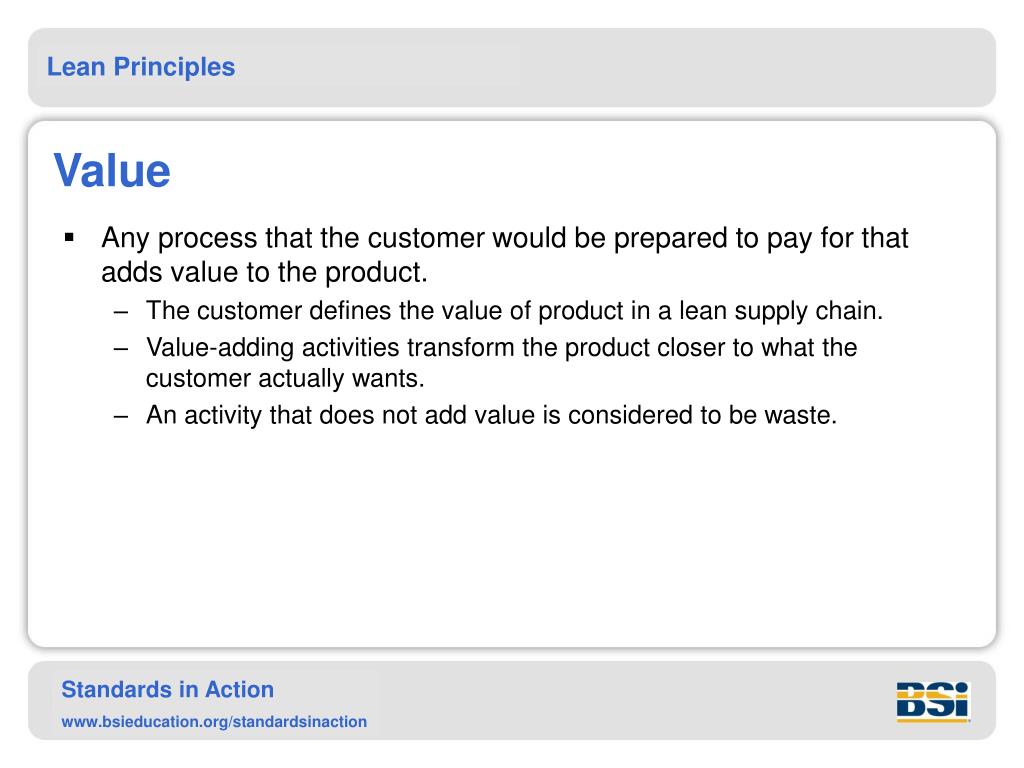Select the sub-bullet 'The customer defines the value'
The width and height of the screenshot is (1024, 768).
click(x=515, y=311)
